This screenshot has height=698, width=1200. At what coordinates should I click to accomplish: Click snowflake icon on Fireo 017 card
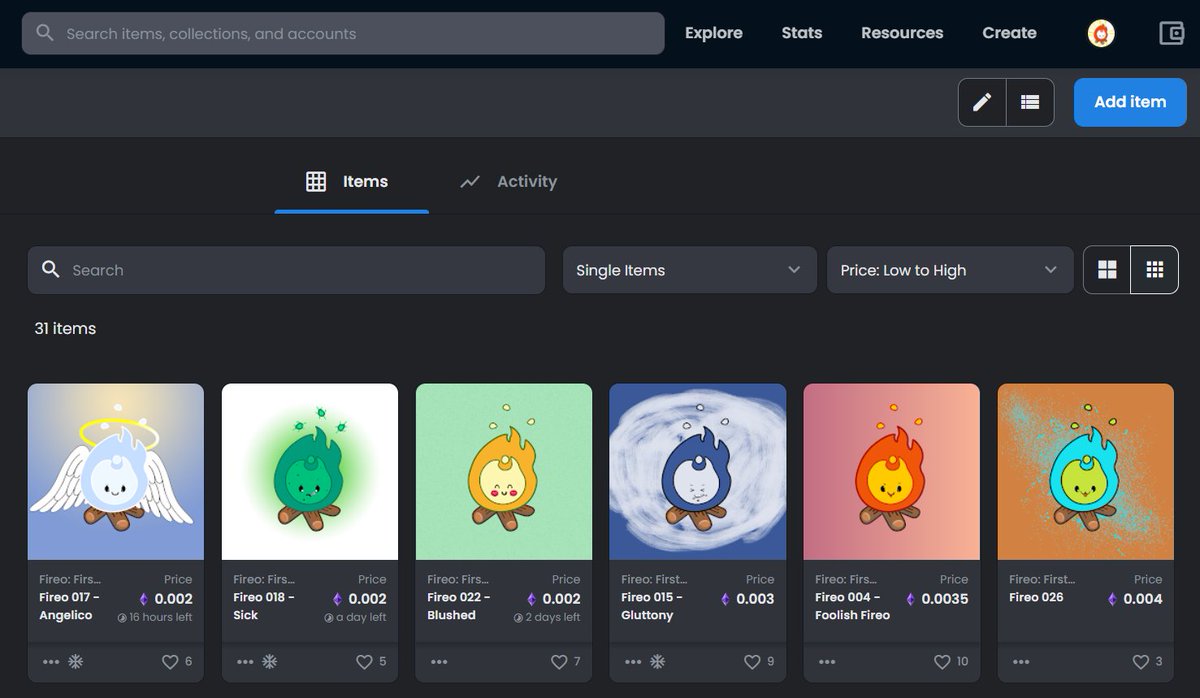[75, 662]
